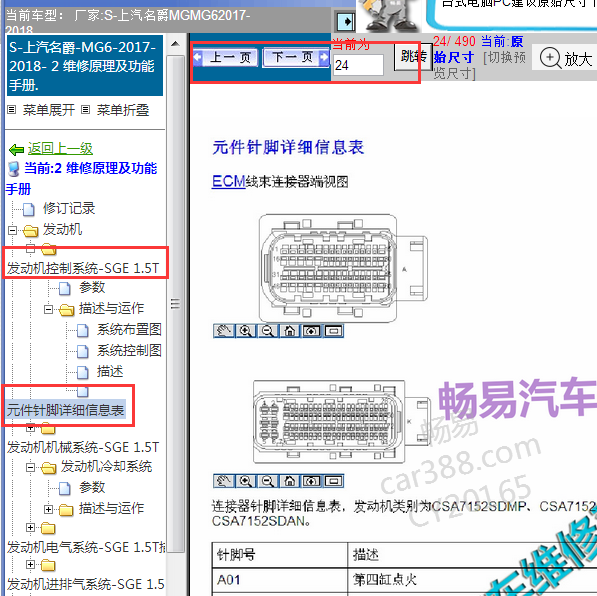
Task: Click the second connector diagram image
Action: 342,422
